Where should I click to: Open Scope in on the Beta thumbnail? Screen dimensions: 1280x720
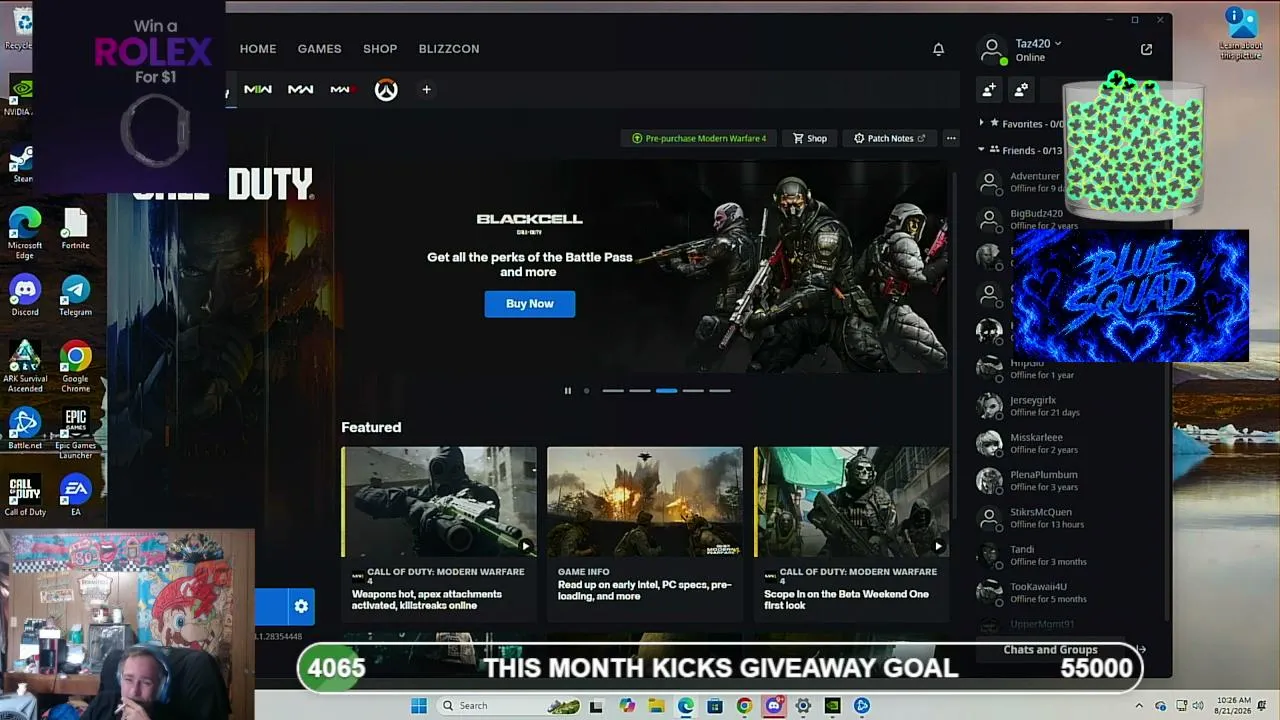852,502
